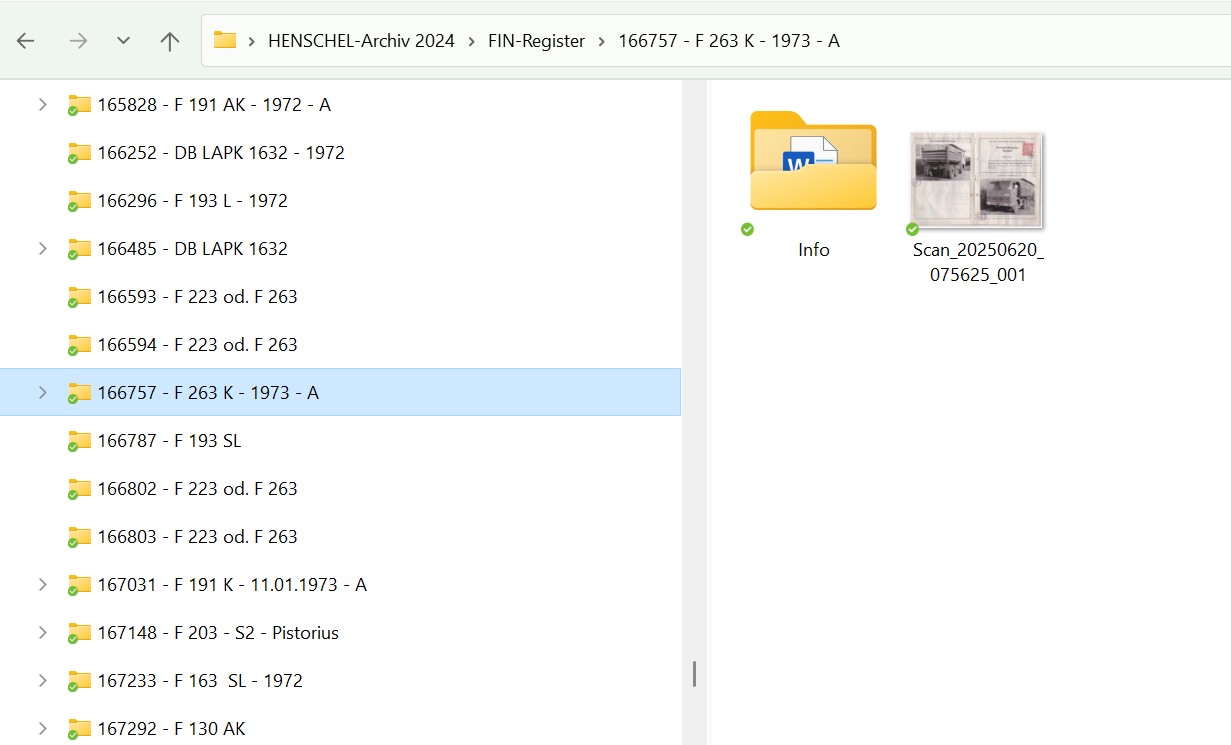Expand the 166485 - DB LAPK 1632 folder
This screenshot has width=1231, height=745.
42,249
